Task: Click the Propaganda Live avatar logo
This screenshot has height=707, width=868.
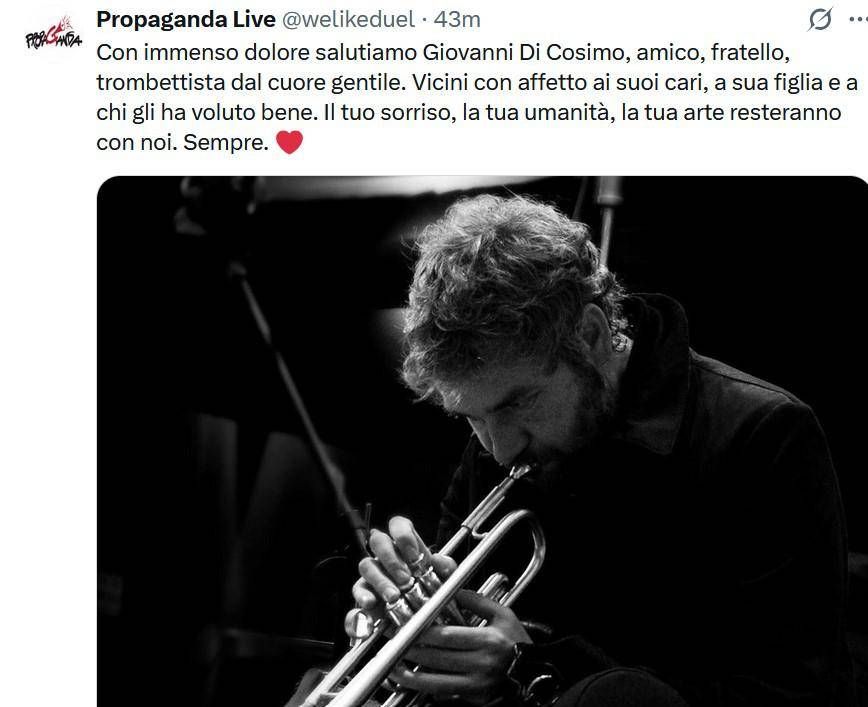Action: (53, 35)
